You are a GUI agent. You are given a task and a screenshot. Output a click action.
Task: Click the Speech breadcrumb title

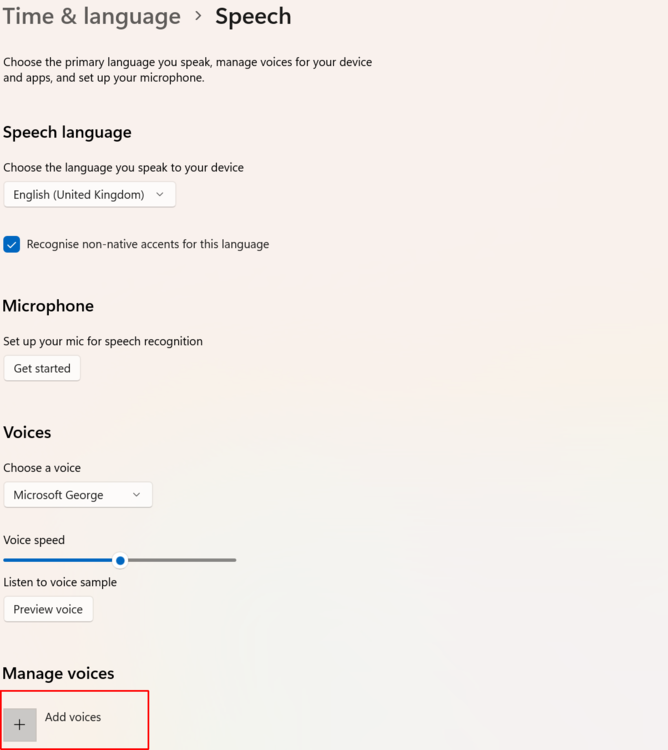pos(253,16)
